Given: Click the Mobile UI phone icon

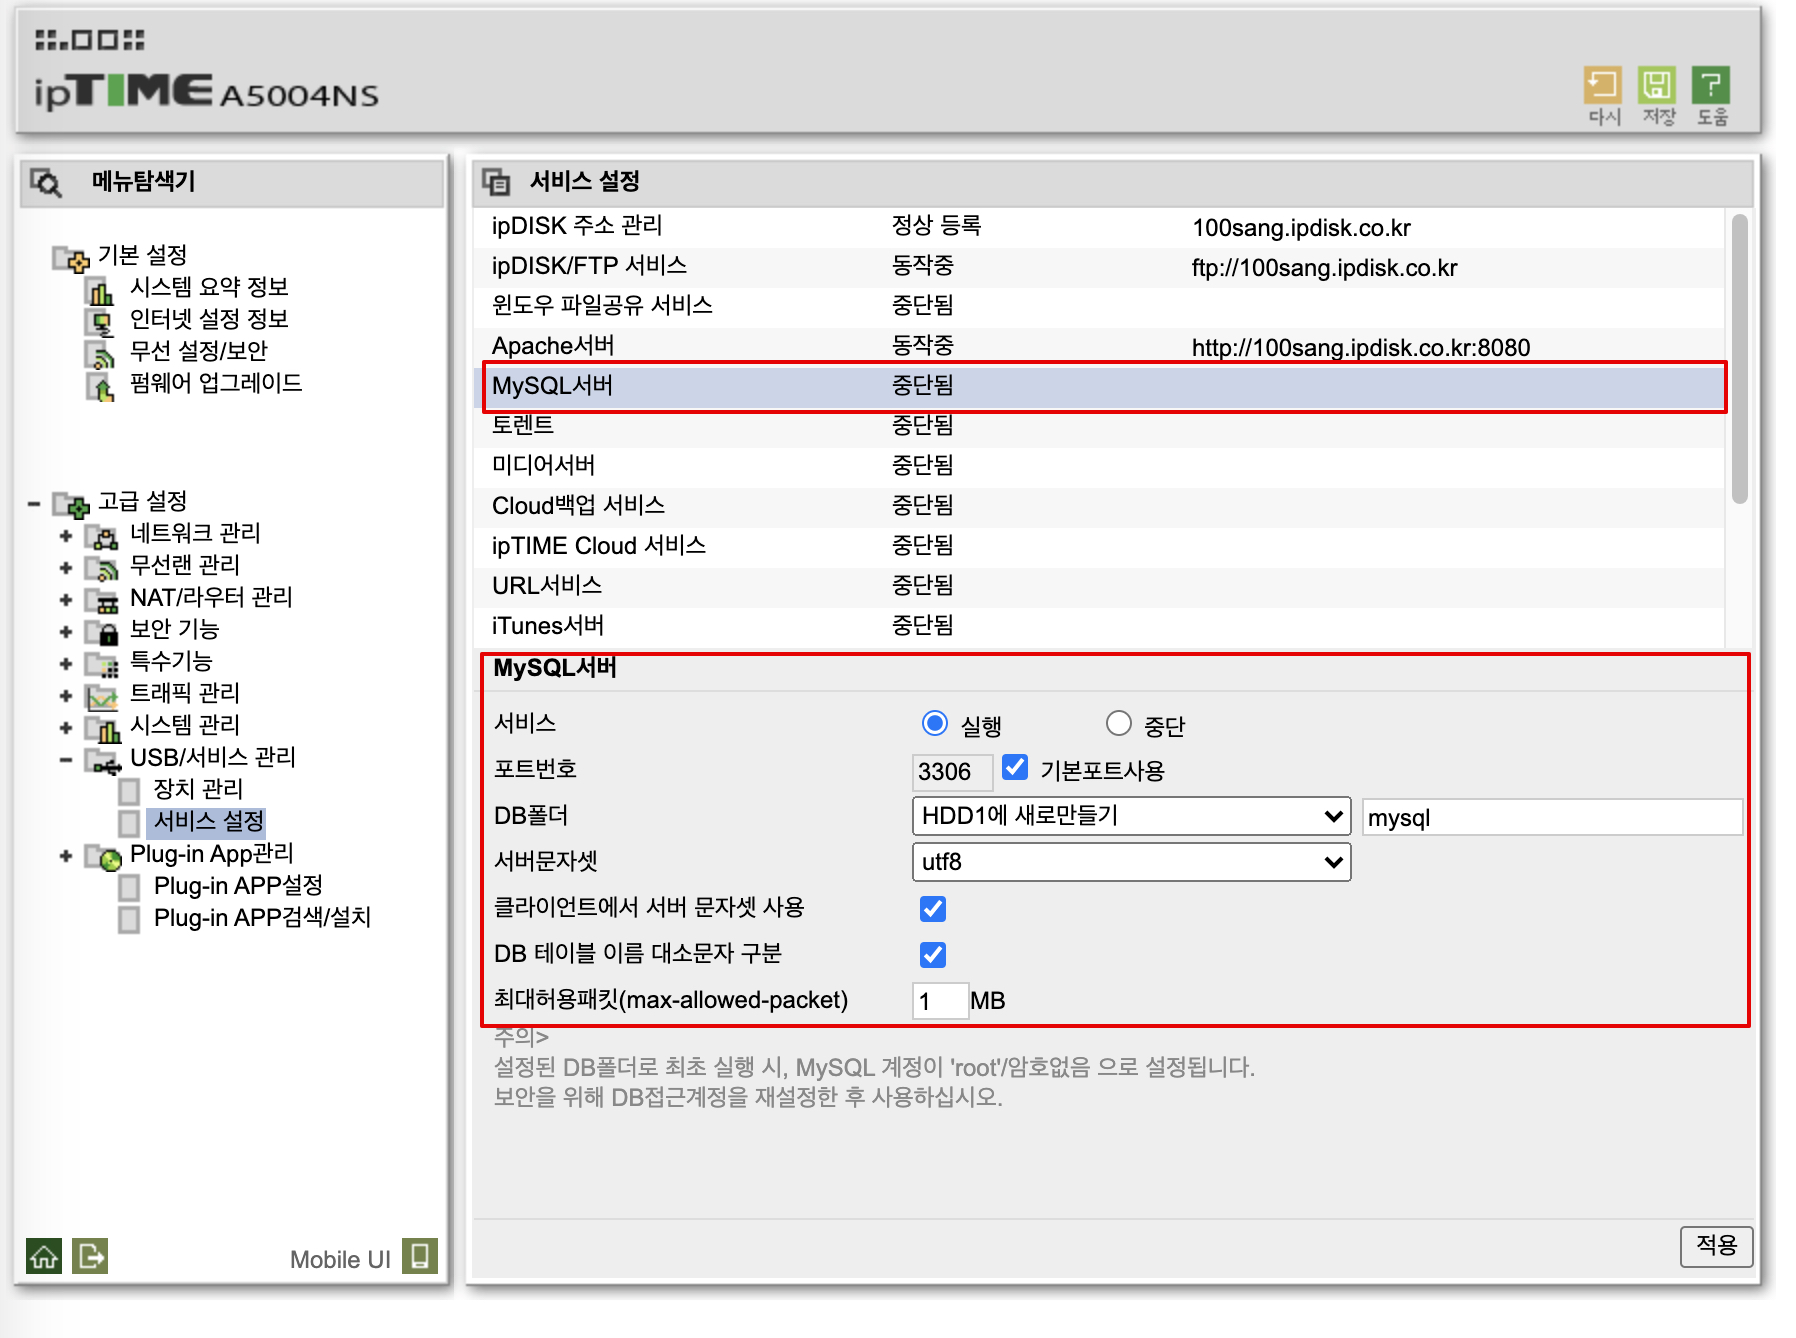Looking at the screenshot, I should coord(420,1256).
